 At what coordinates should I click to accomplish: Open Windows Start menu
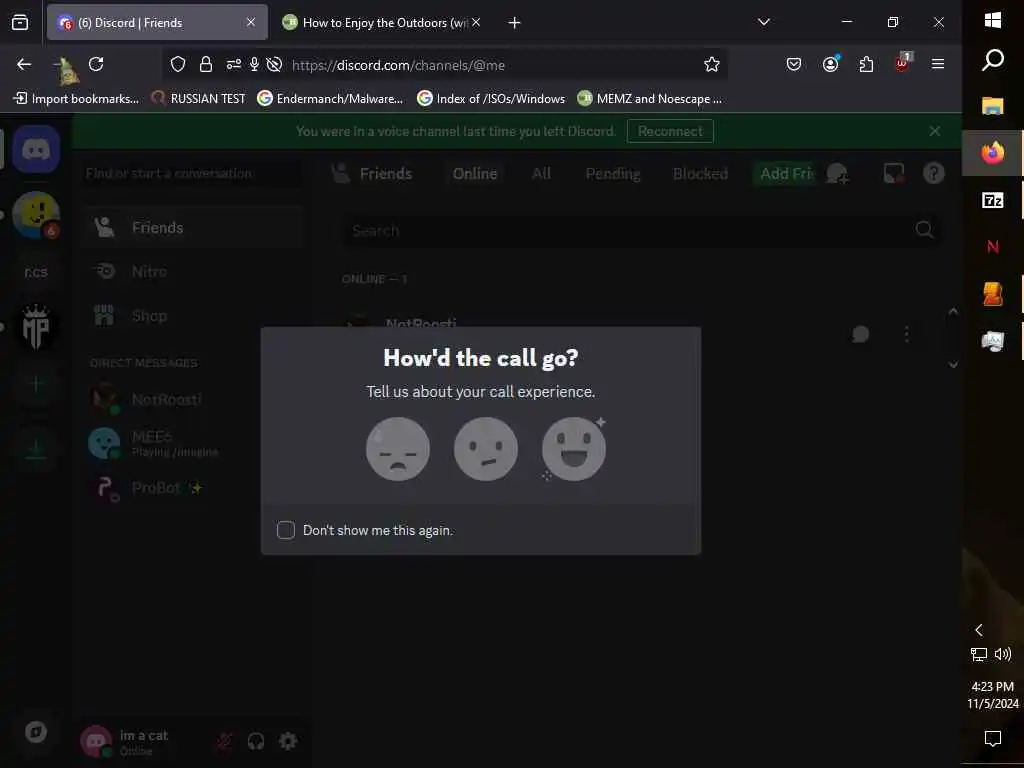tap(993, 20)
